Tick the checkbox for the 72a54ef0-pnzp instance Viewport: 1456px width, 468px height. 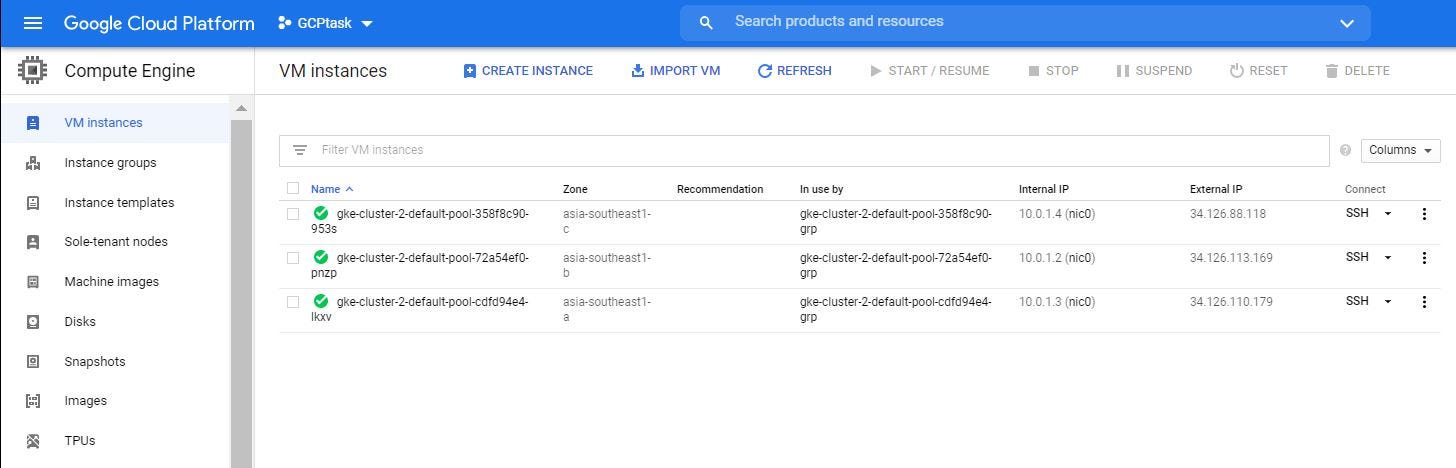coord(293,258)
